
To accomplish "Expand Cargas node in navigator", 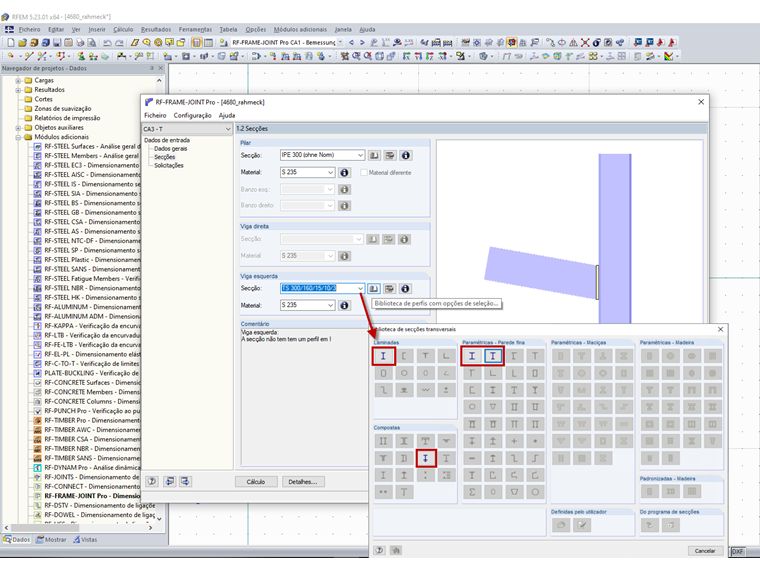I will click(x=18, y=80).
